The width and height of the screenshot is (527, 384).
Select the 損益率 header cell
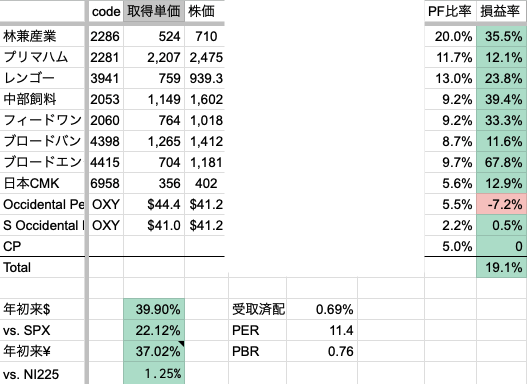501,11
